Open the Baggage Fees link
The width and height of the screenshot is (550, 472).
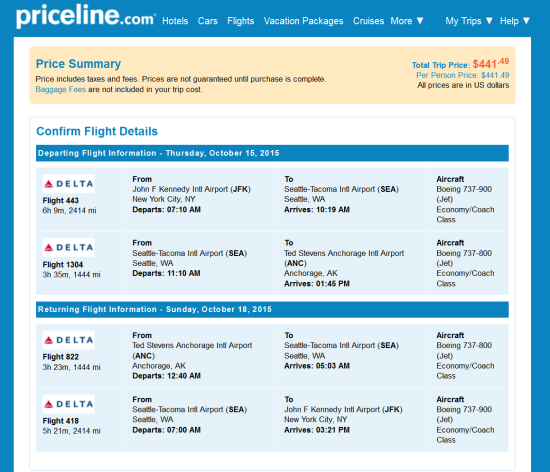coord(61,89)
